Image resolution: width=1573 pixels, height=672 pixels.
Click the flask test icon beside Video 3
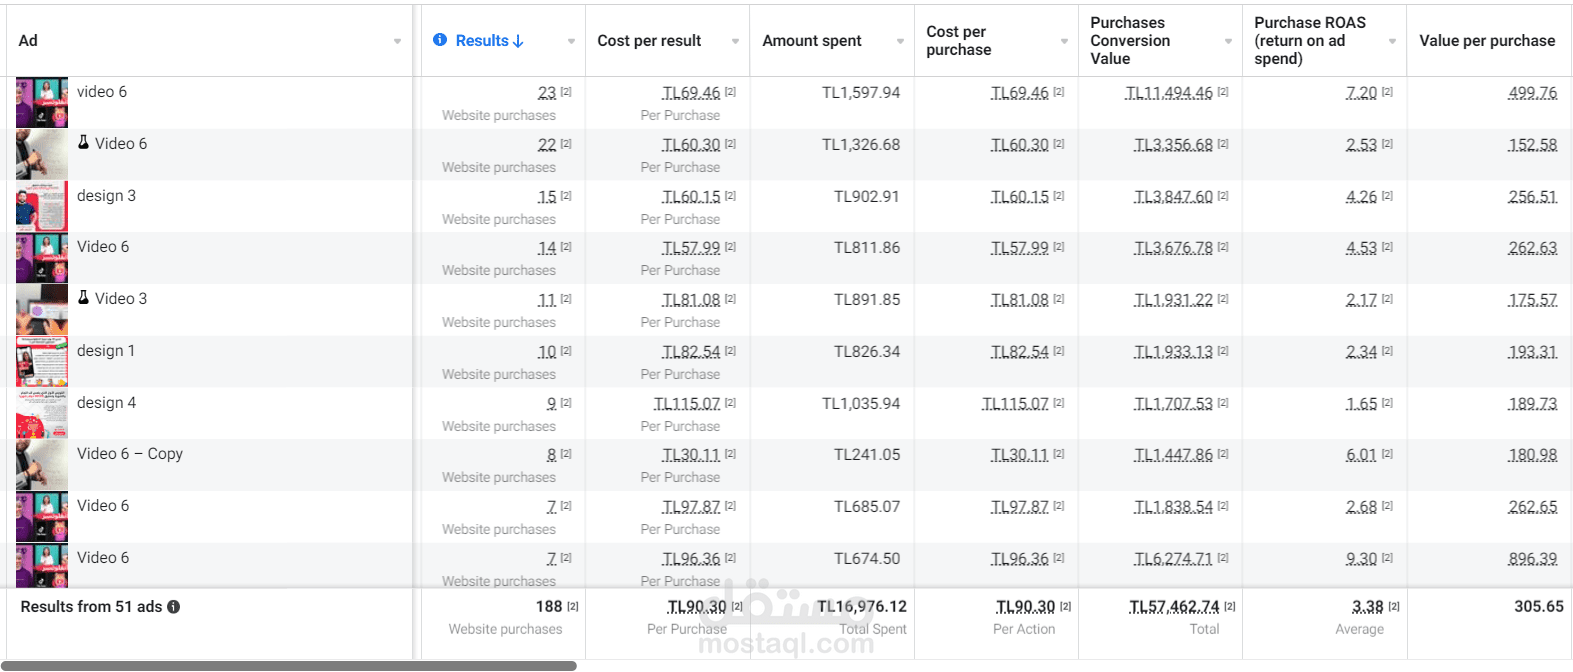pos(84,298)
